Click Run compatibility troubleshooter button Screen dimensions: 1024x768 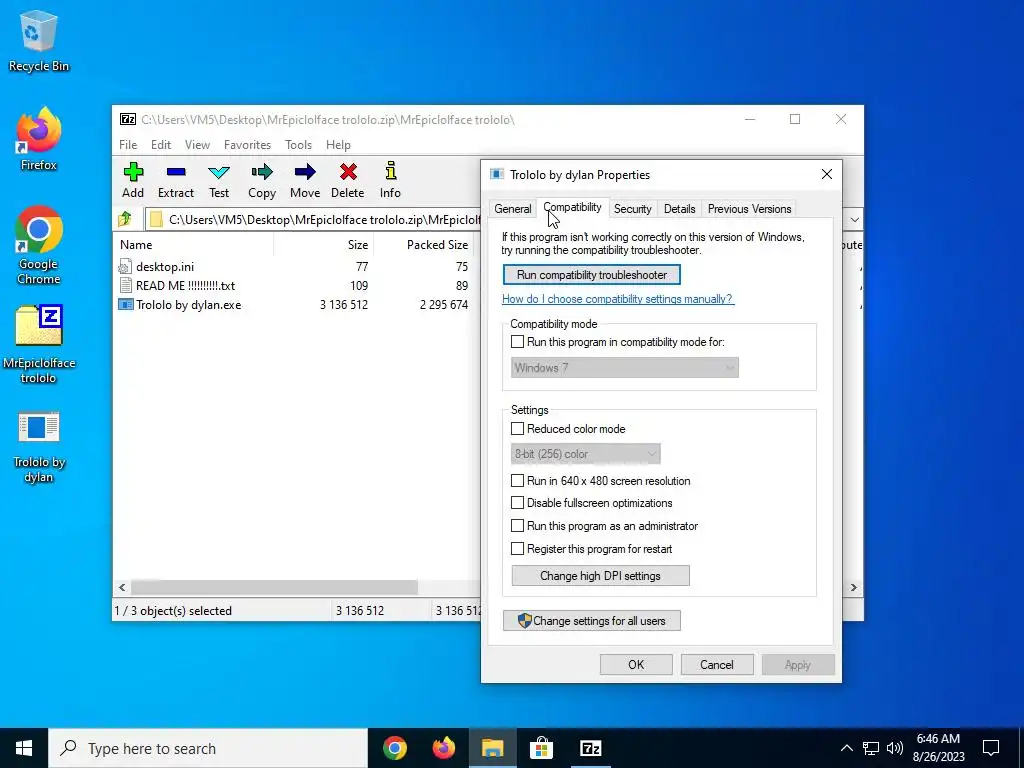point(592,275)
